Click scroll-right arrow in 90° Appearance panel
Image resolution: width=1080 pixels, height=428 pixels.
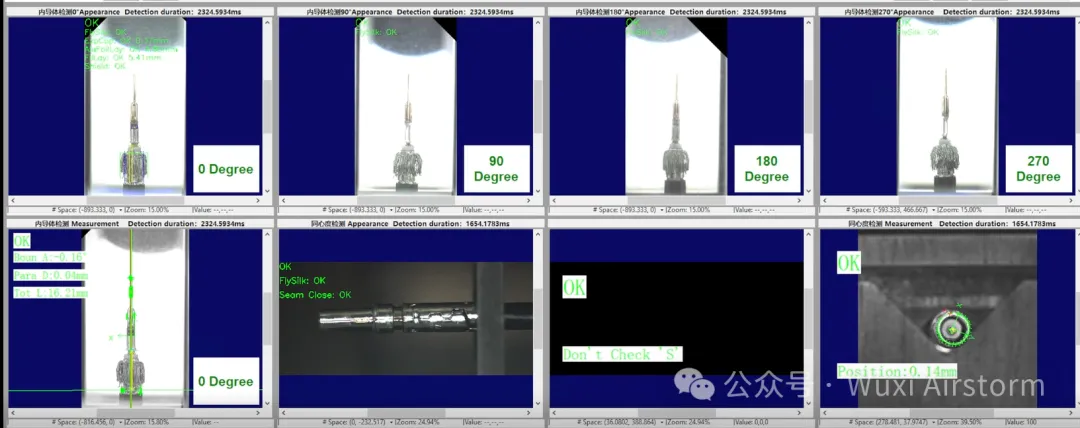coord(528,200)
